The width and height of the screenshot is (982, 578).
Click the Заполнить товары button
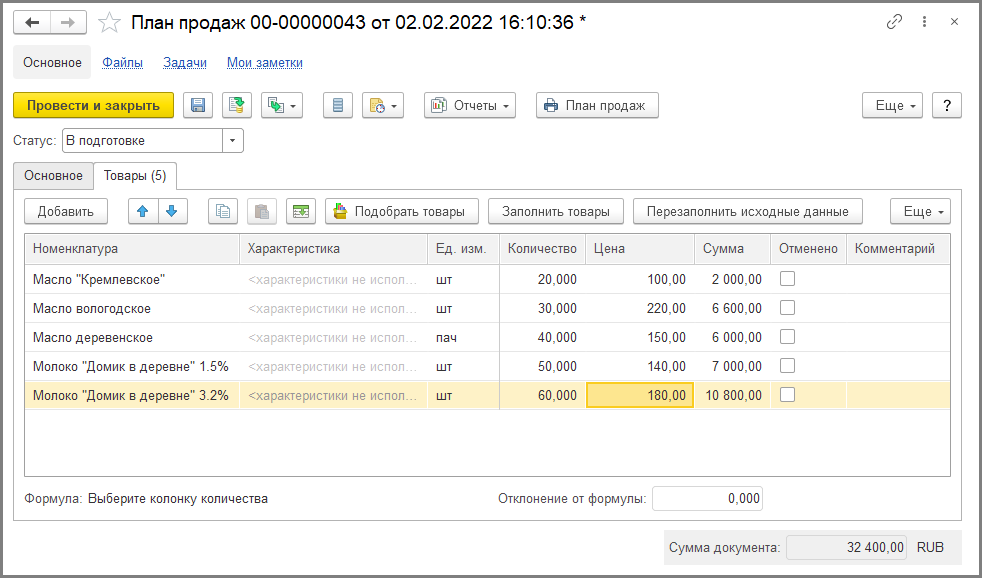click(x=555, y=211)
